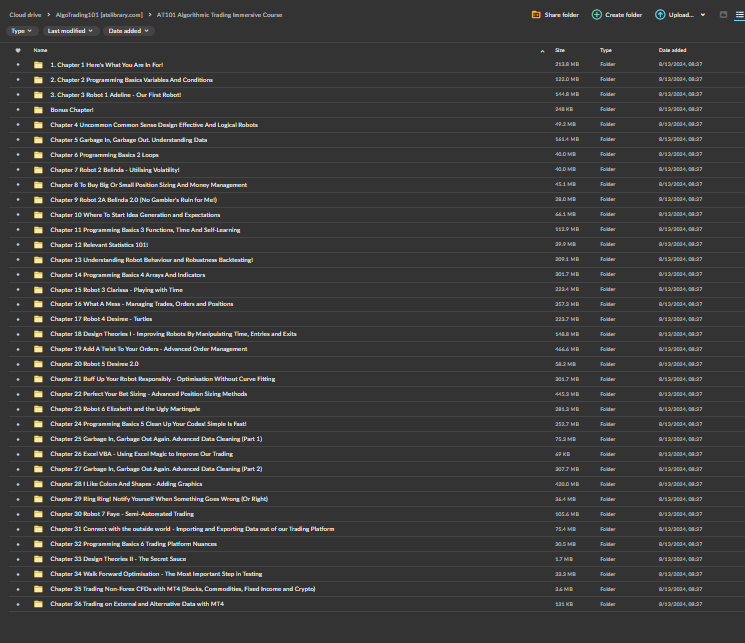Toggle favourite dot for Chapter 29 Ring Ring
This screenshot has width=745, height=643.
[18, 499]
